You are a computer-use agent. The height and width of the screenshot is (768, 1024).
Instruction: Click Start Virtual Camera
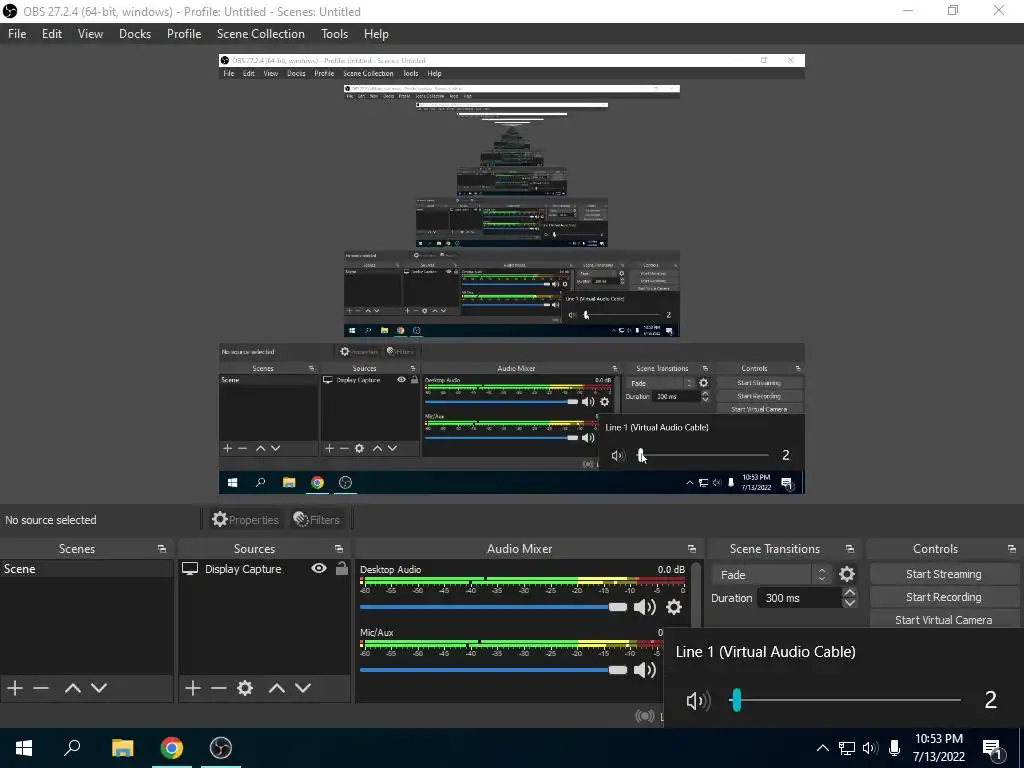tap(944, 620)
